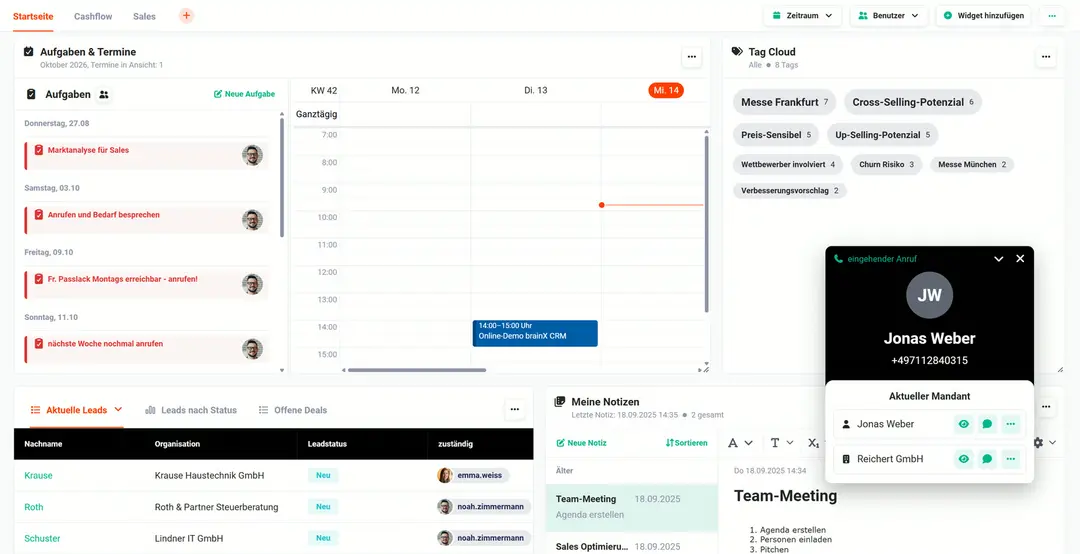The image size is (1080, 554).
Task: View Jonas Weber record via eye icon
Action: point(964,424)
